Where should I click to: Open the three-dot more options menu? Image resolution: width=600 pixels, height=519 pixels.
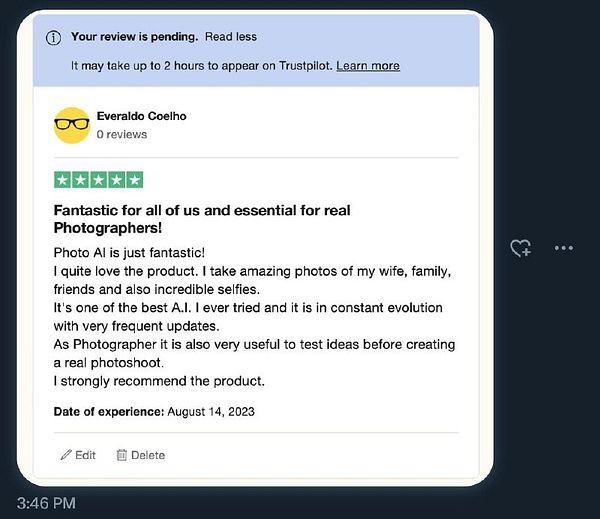[x=564, y=248]
